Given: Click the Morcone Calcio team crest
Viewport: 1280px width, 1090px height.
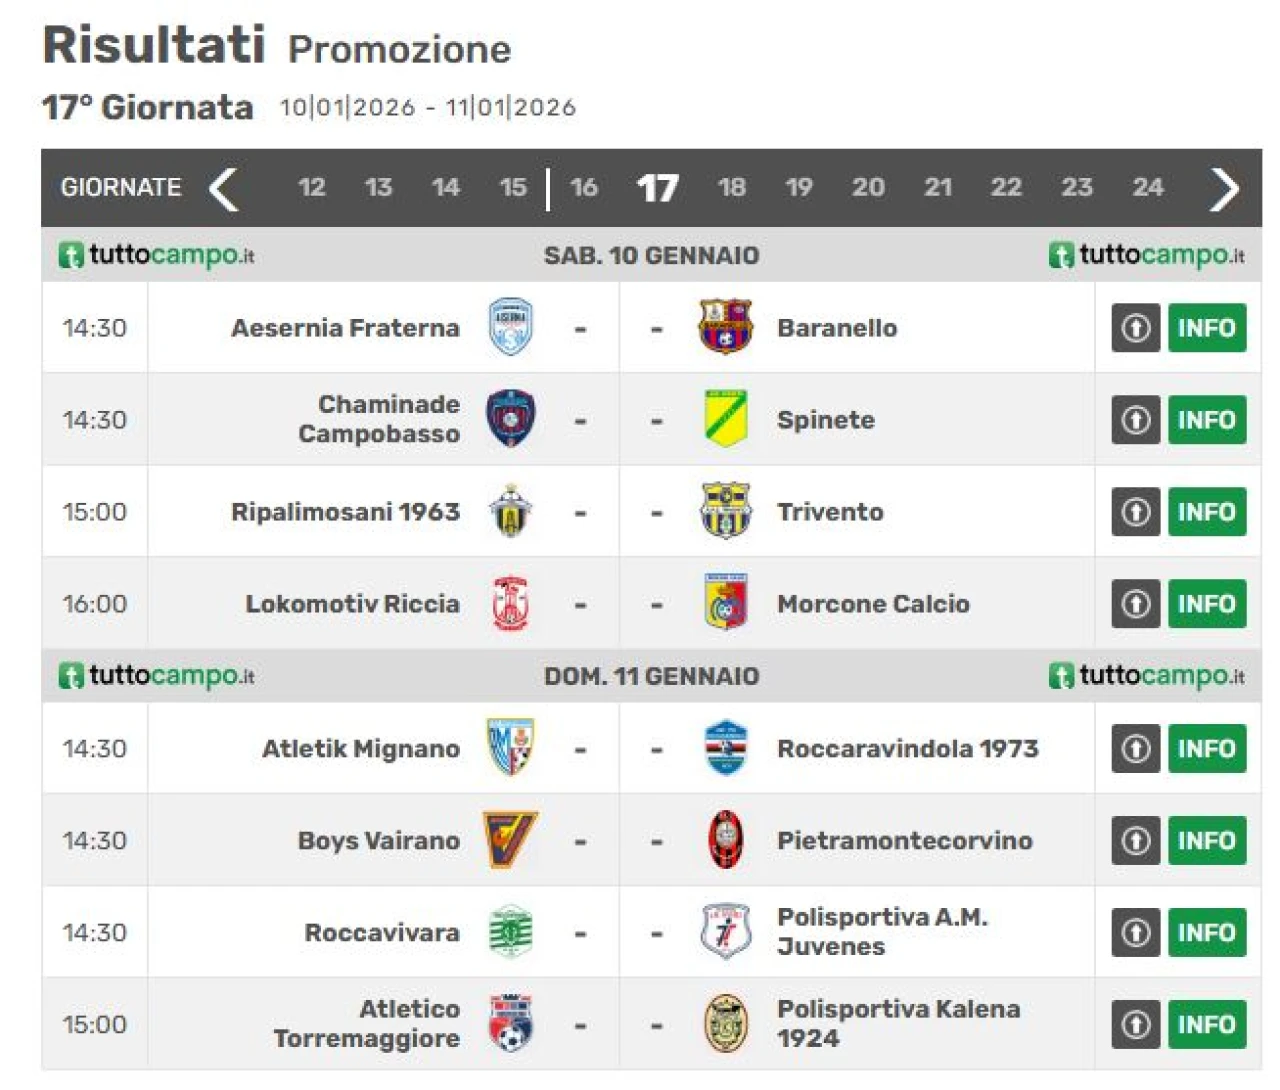Looking at the screenshot, I should 725,603.
